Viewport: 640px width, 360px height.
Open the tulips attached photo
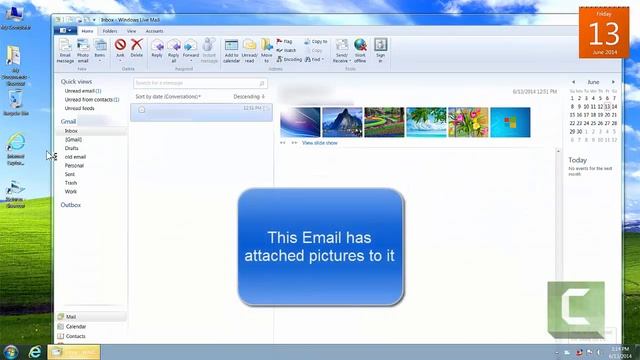(468, 122)
